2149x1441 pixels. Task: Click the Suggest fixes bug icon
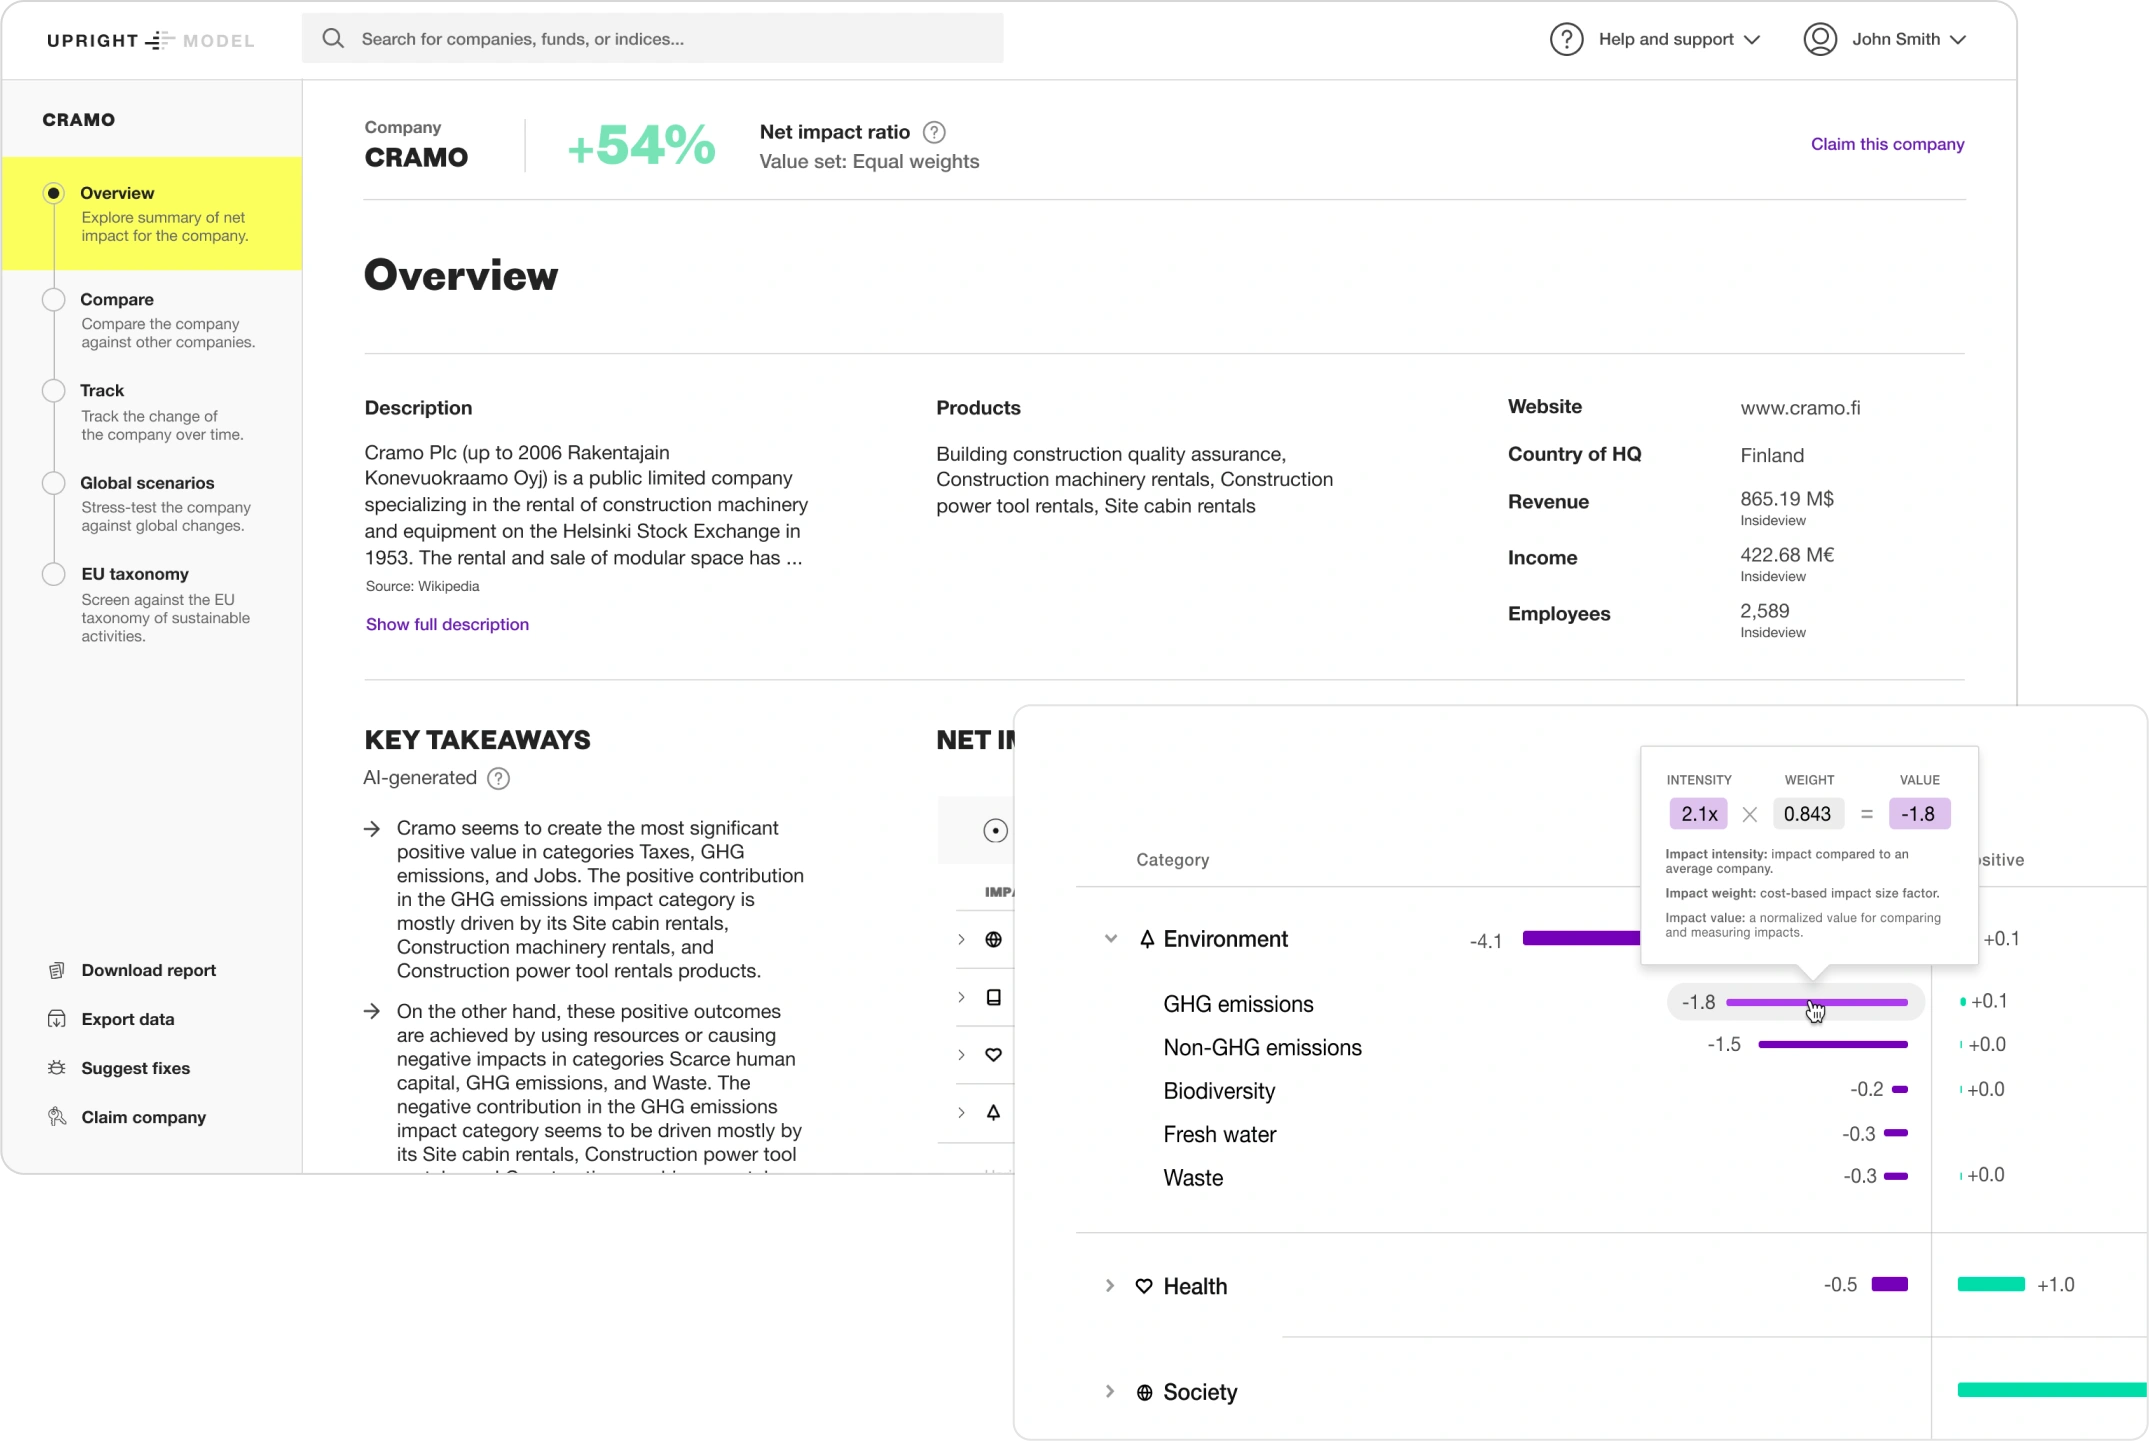(x=57, y=1068)
